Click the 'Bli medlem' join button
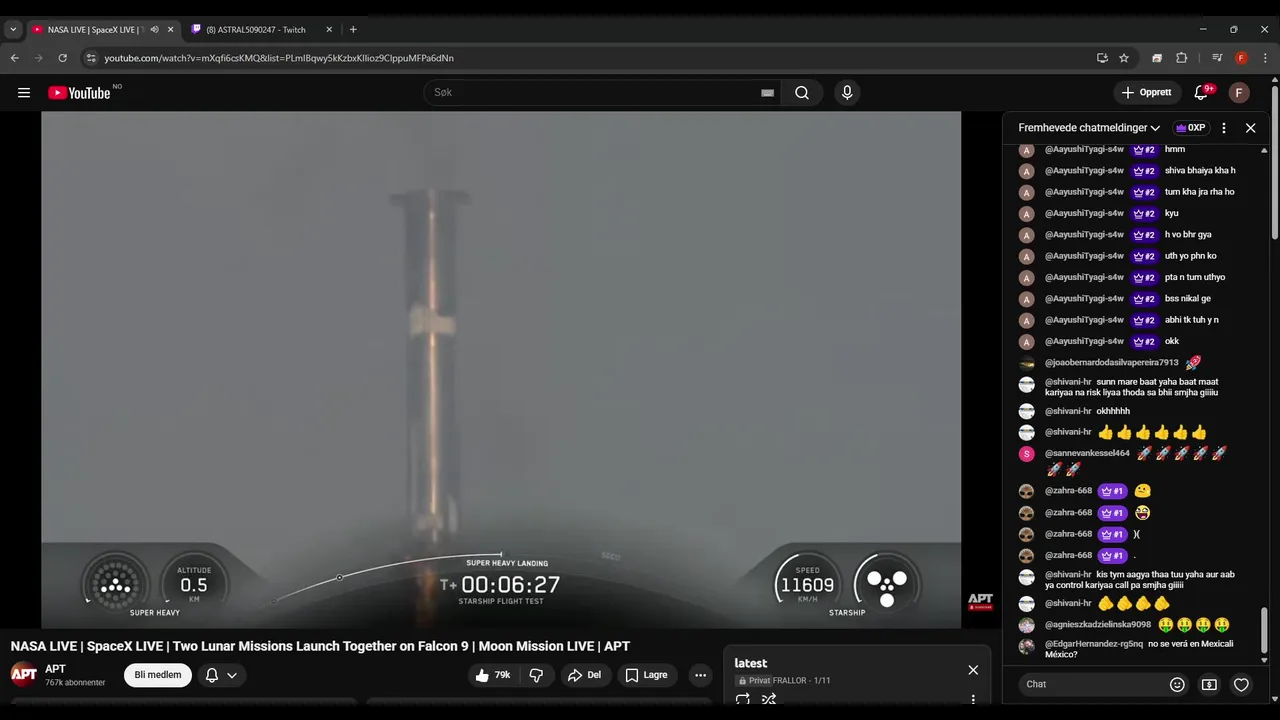The height and width of the screenshot is (720, 1280). (x=158, y=675)
